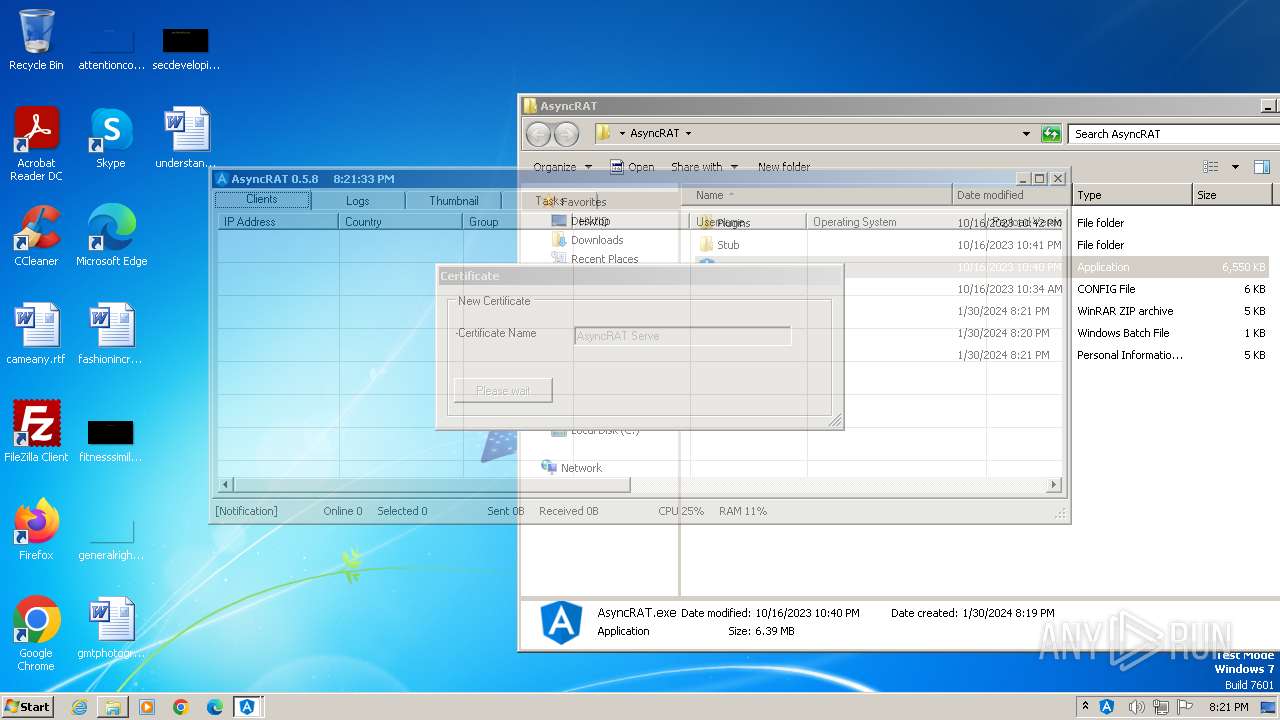Open the understan document icon
The height and width of the screenshot is (720, 1280).
pyautogui.click(x=186, y=138)
